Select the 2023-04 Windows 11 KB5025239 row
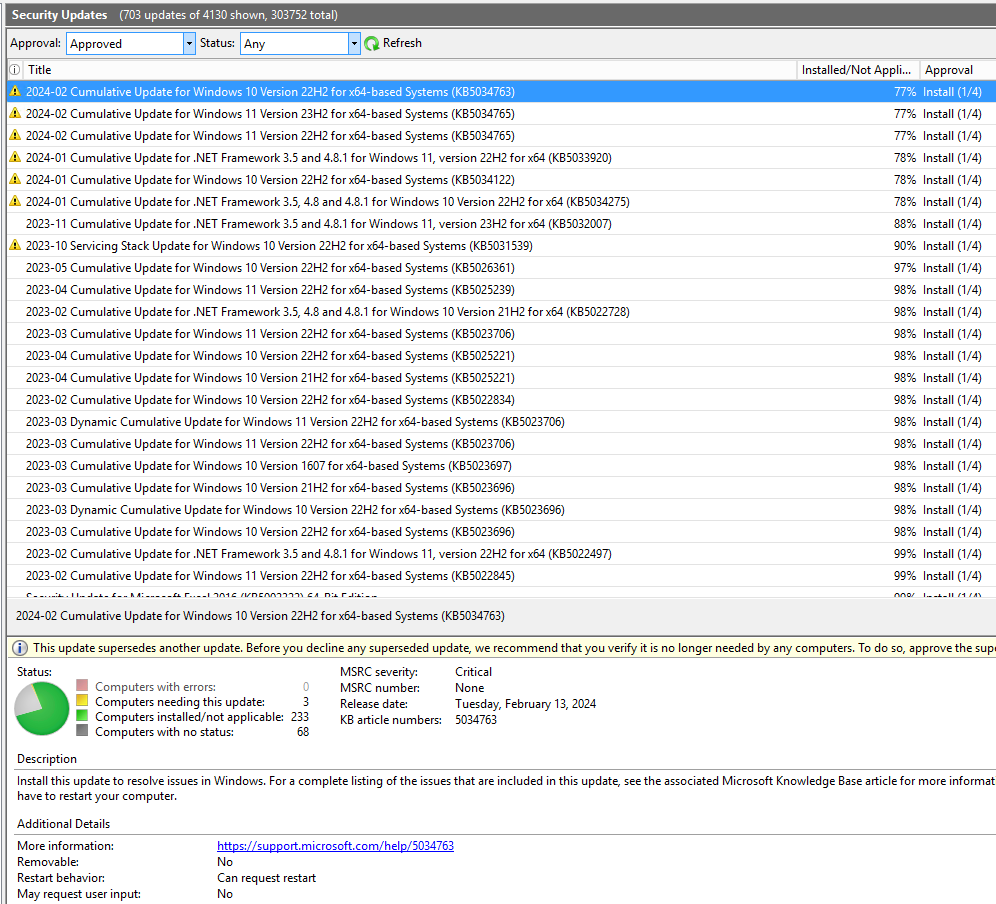 (501, 290)
